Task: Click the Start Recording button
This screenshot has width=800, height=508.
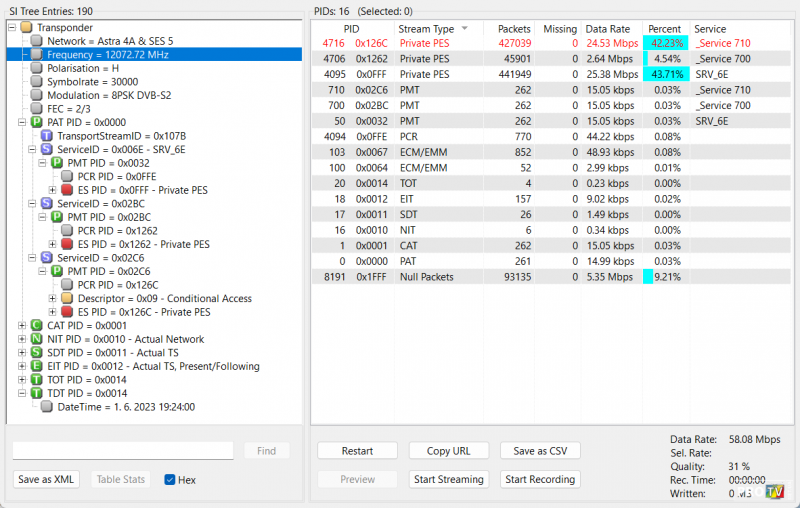Action: pos(540,479)
